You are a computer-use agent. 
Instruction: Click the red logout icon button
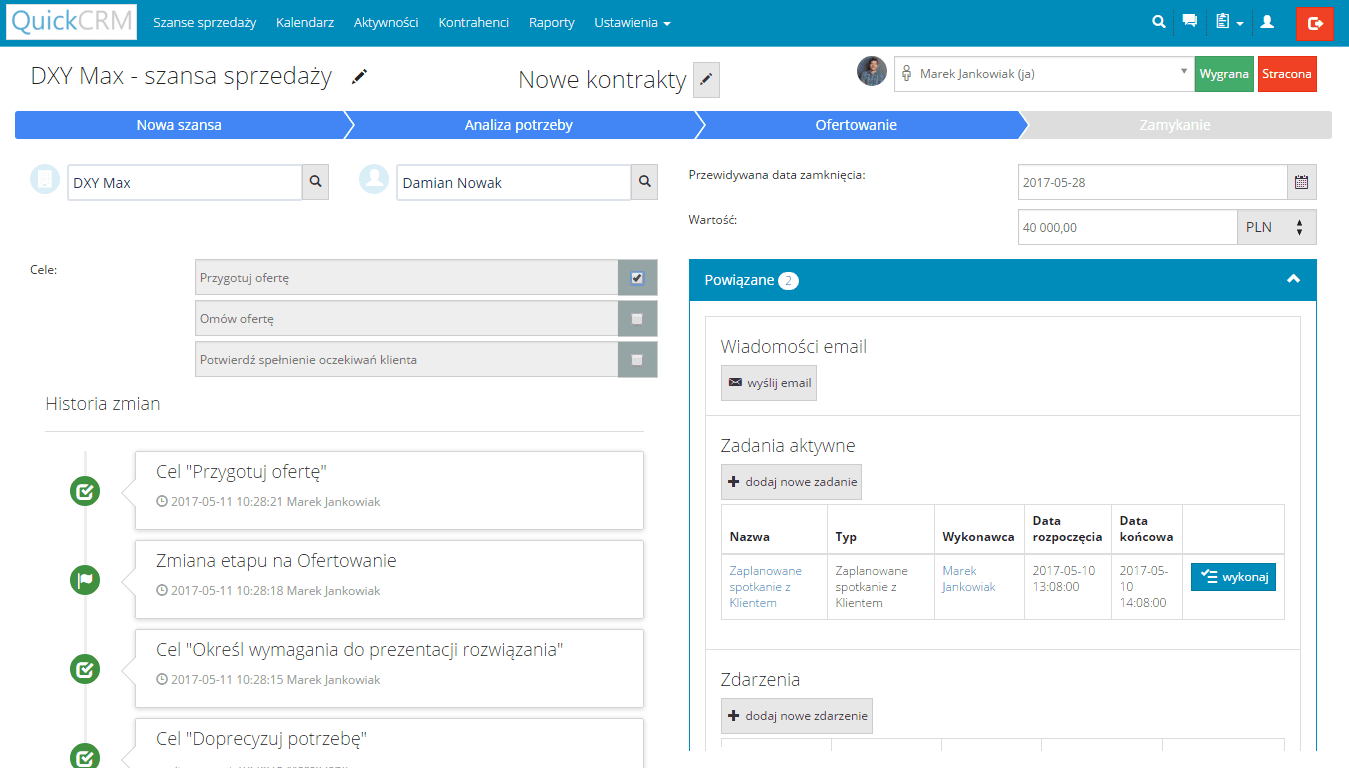[x=1314, y=23]
